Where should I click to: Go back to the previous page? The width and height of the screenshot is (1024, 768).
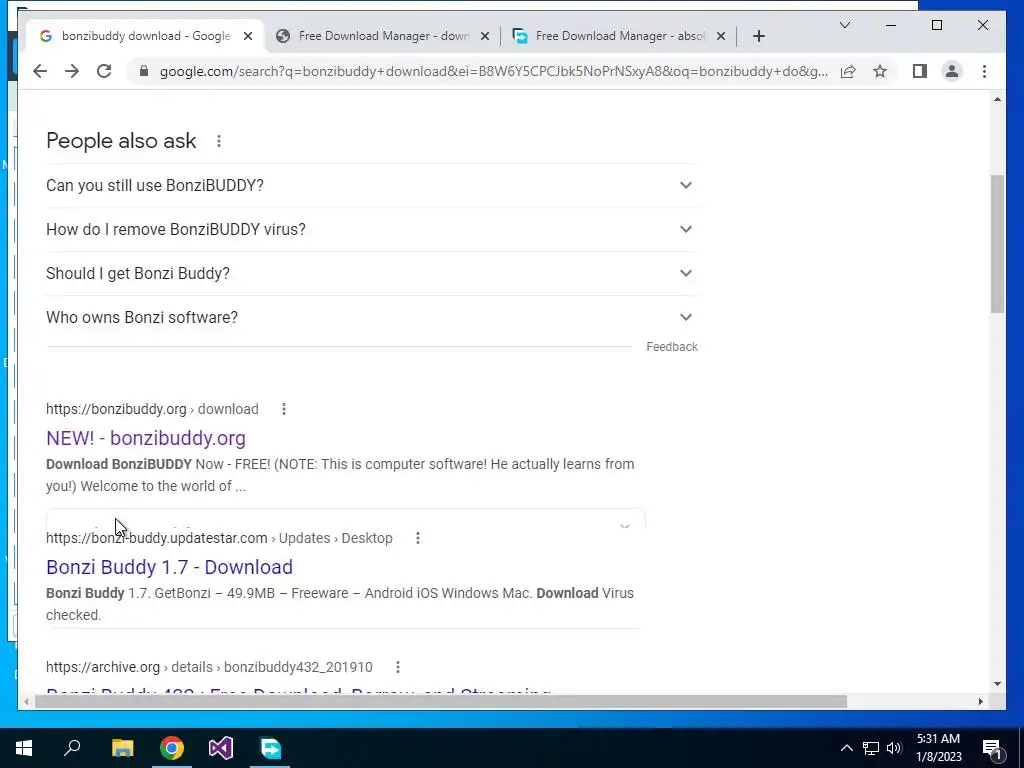pyautogui.click(x=40, y=71)
